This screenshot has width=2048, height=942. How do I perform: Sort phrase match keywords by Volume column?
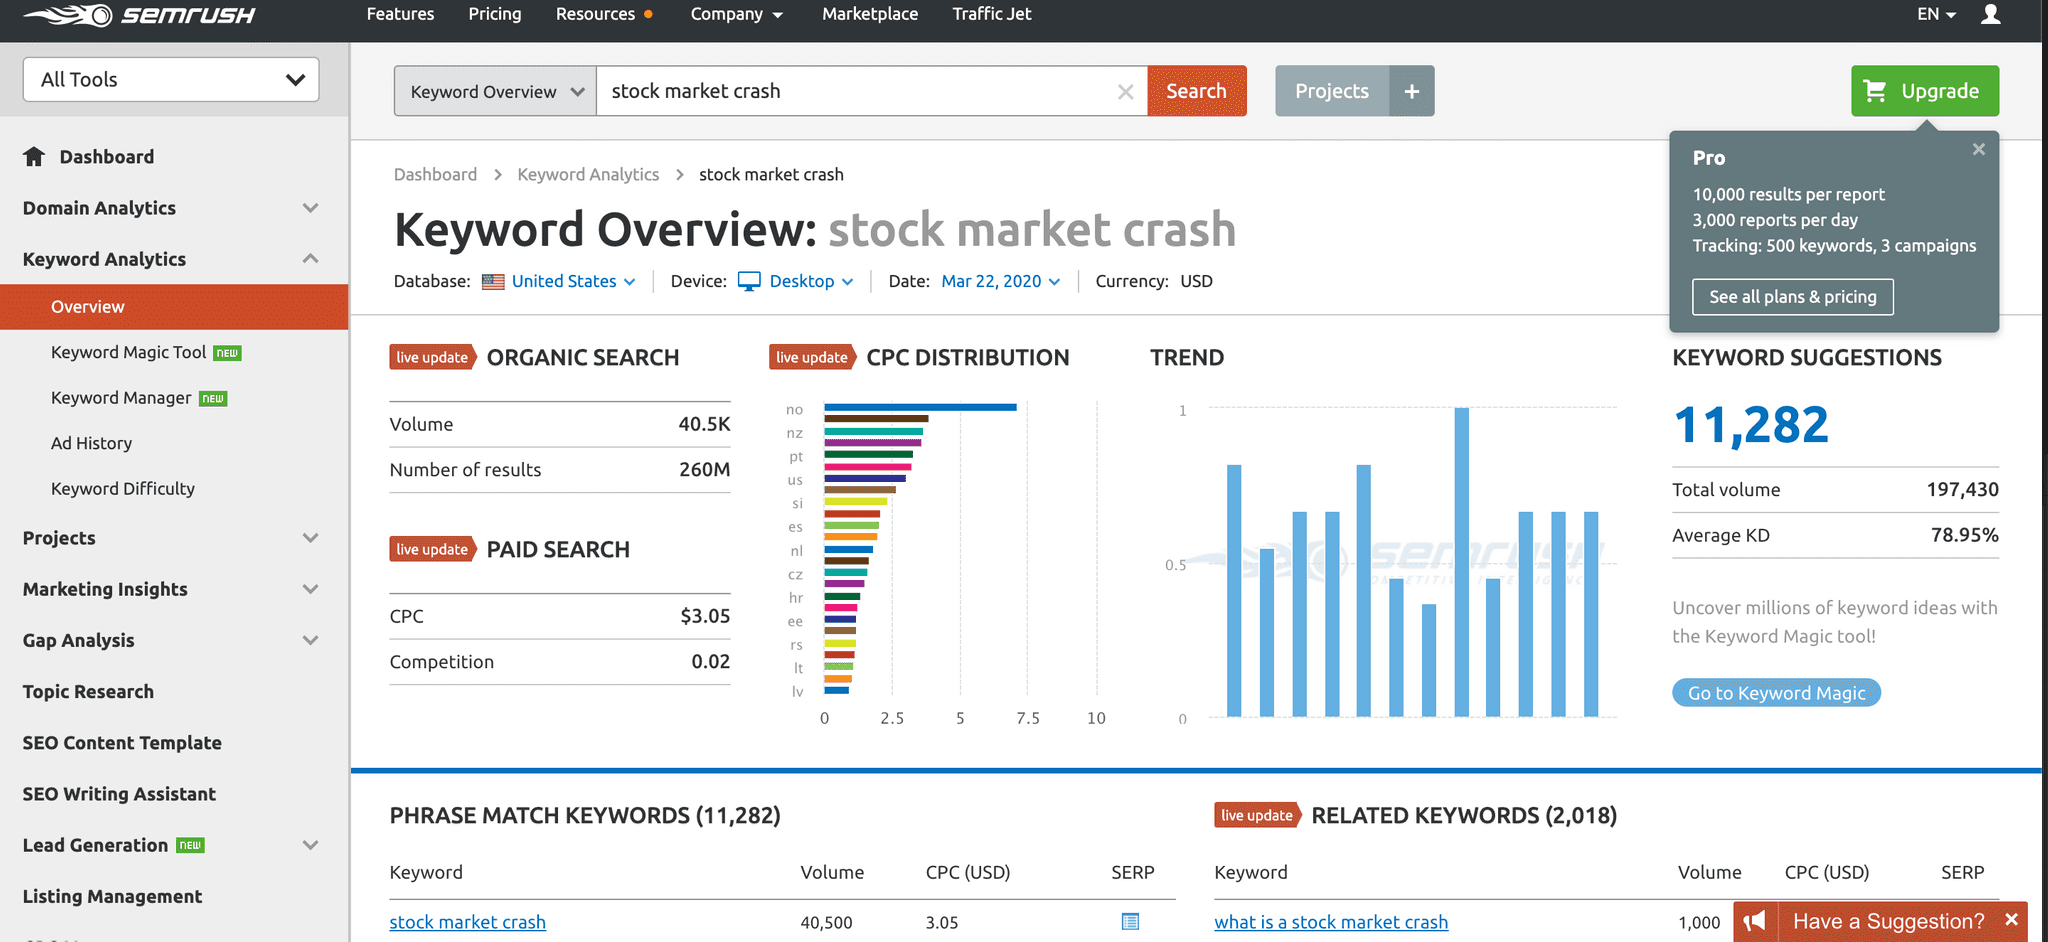click(832, 872)
